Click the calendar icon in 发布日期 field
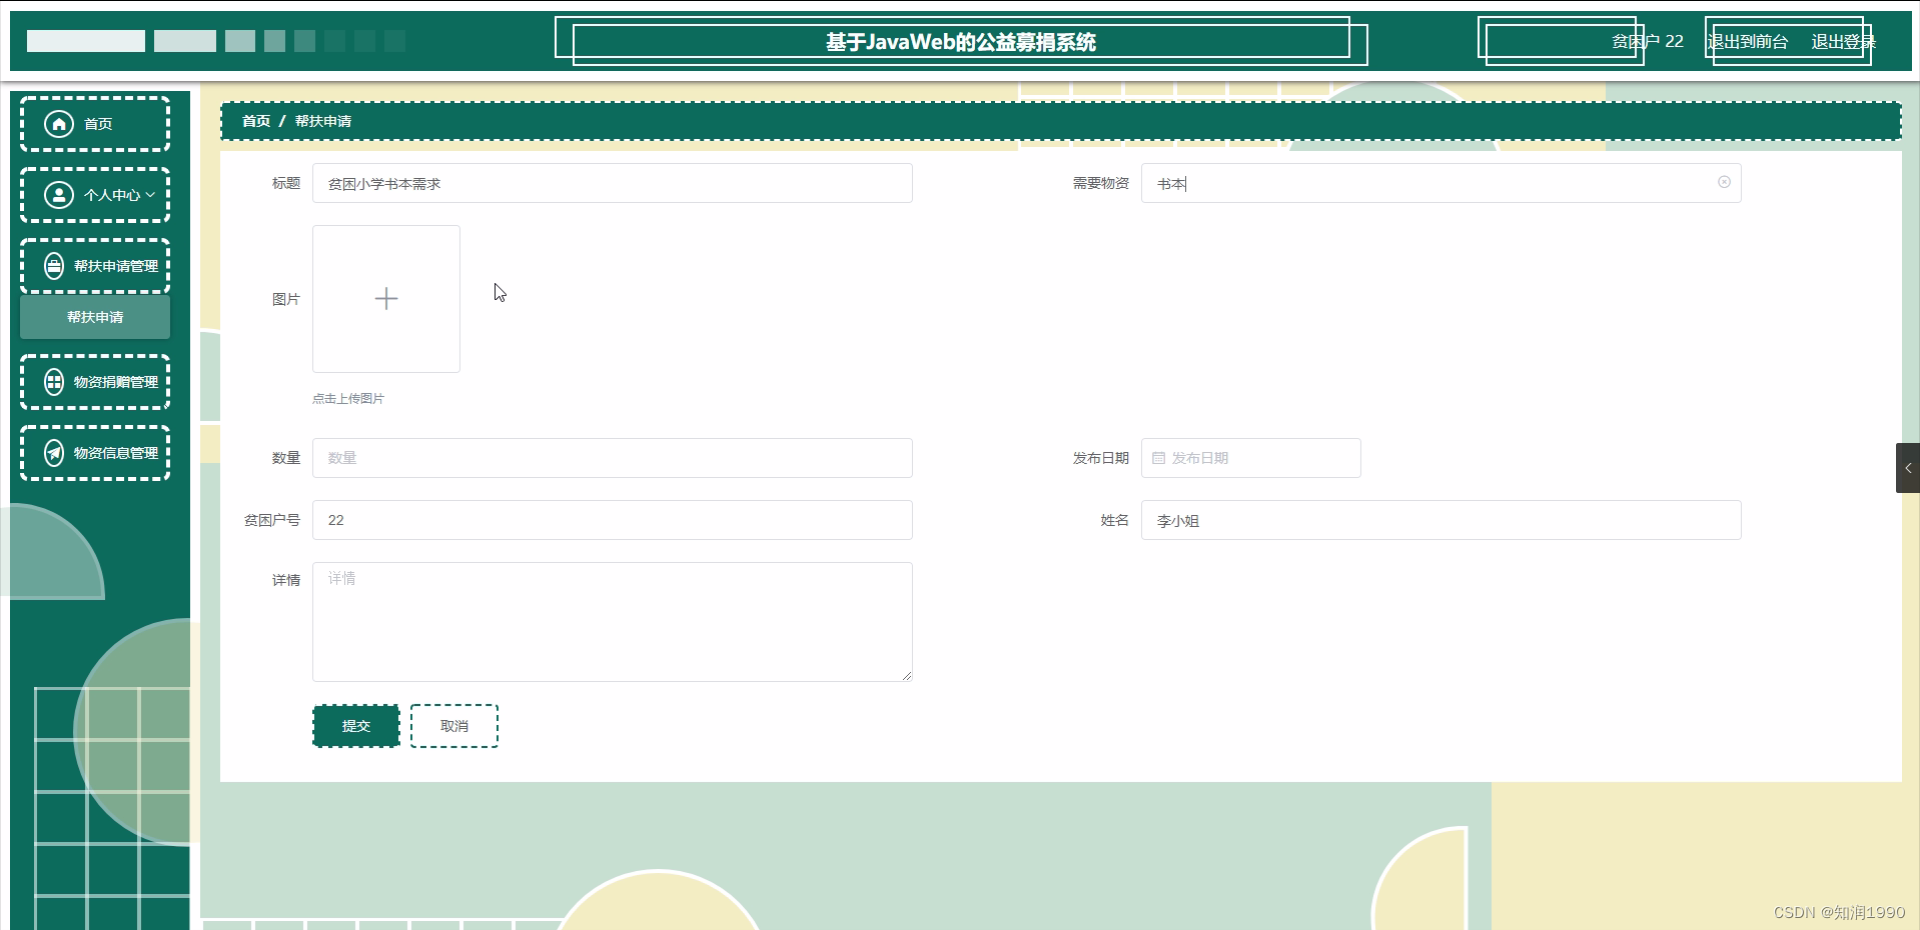The height and width of the screenshot is (930, 1920). point(1159,458)
